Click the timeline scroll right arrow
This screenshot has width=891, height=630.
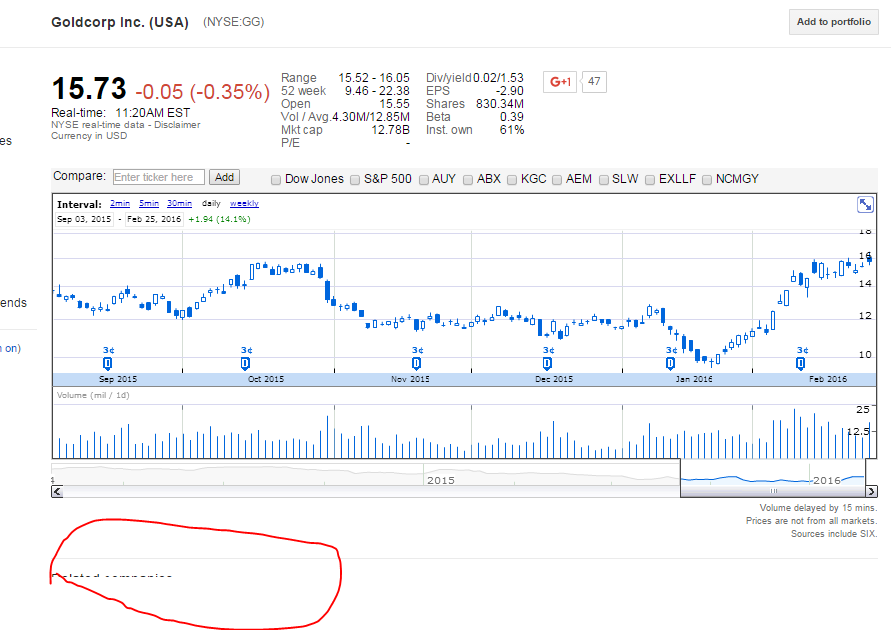click(x=871, y=491)
